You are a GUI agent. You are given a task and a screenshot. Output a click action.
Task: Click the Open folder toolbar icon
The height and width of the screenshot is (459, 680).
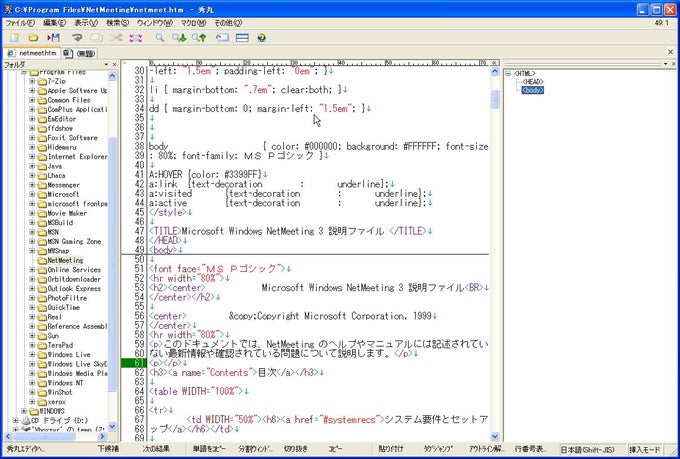point(33,38)
